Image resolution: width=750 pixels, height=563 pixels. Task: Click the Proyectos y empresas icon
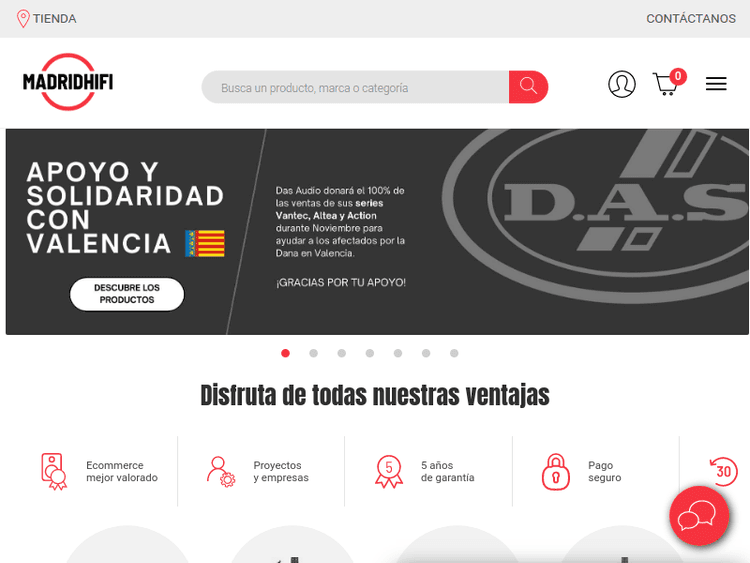pyautogui.click(x=220, y=471)
